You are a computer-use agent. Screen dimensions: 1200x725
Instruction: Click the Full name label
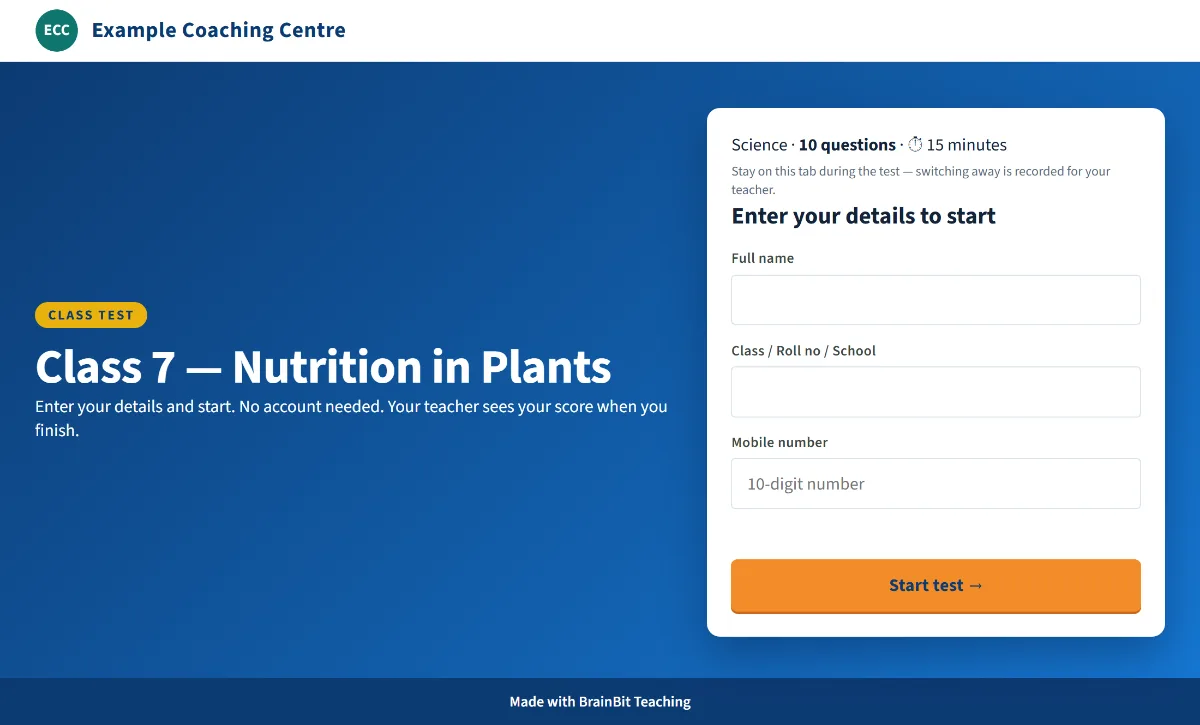(x=762, y=258)
